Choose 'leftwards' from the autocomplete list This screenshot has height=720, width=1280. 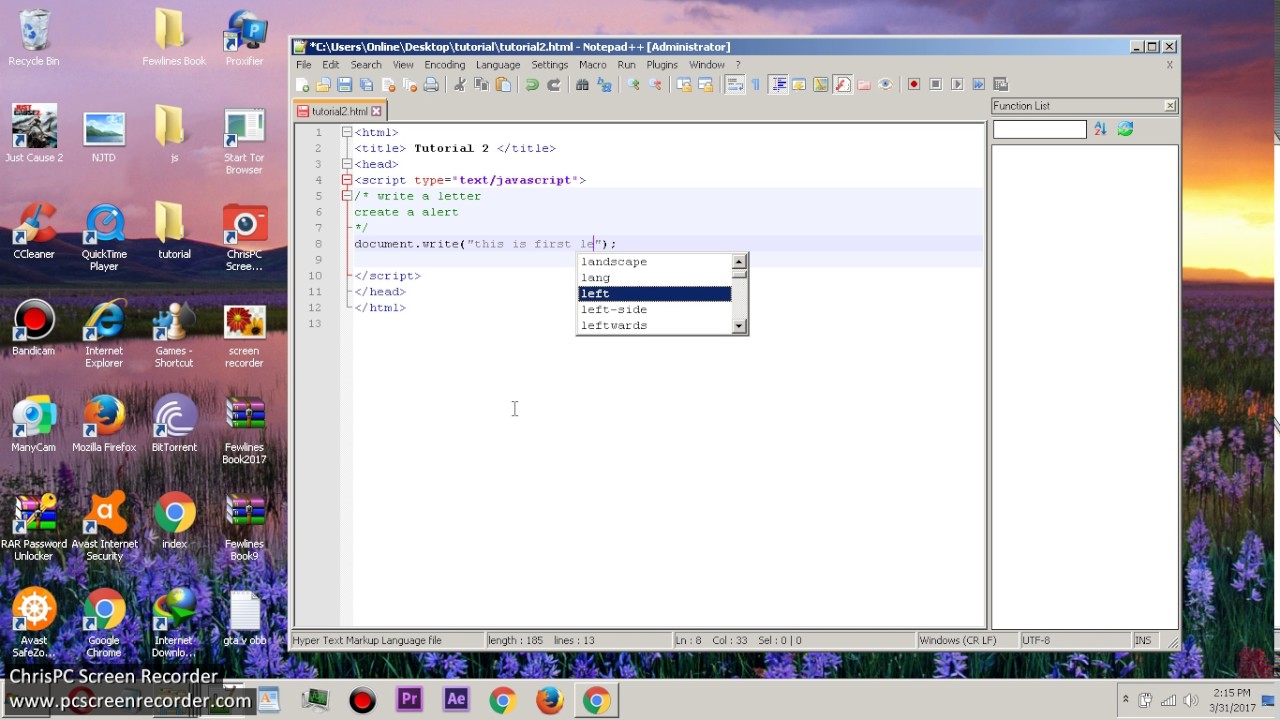[654, 326]
